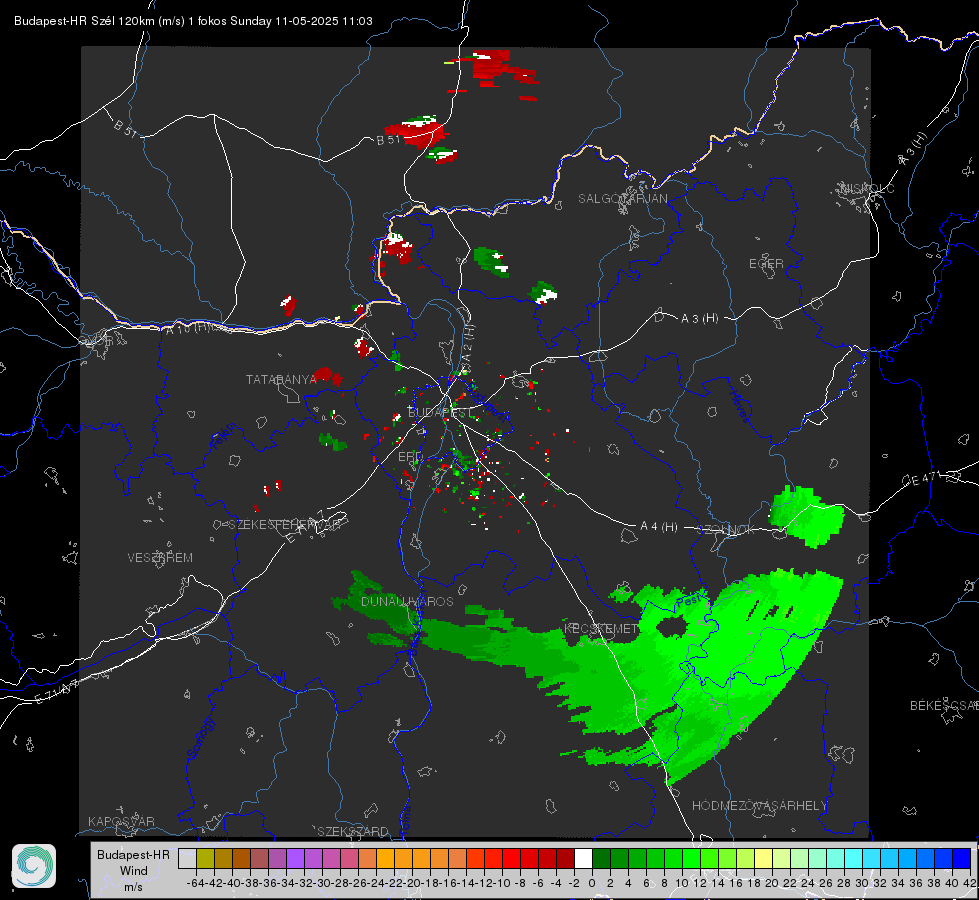Click the '-64' value at legend start
This screenshot has width=979, height=900.
pos(195,883)
